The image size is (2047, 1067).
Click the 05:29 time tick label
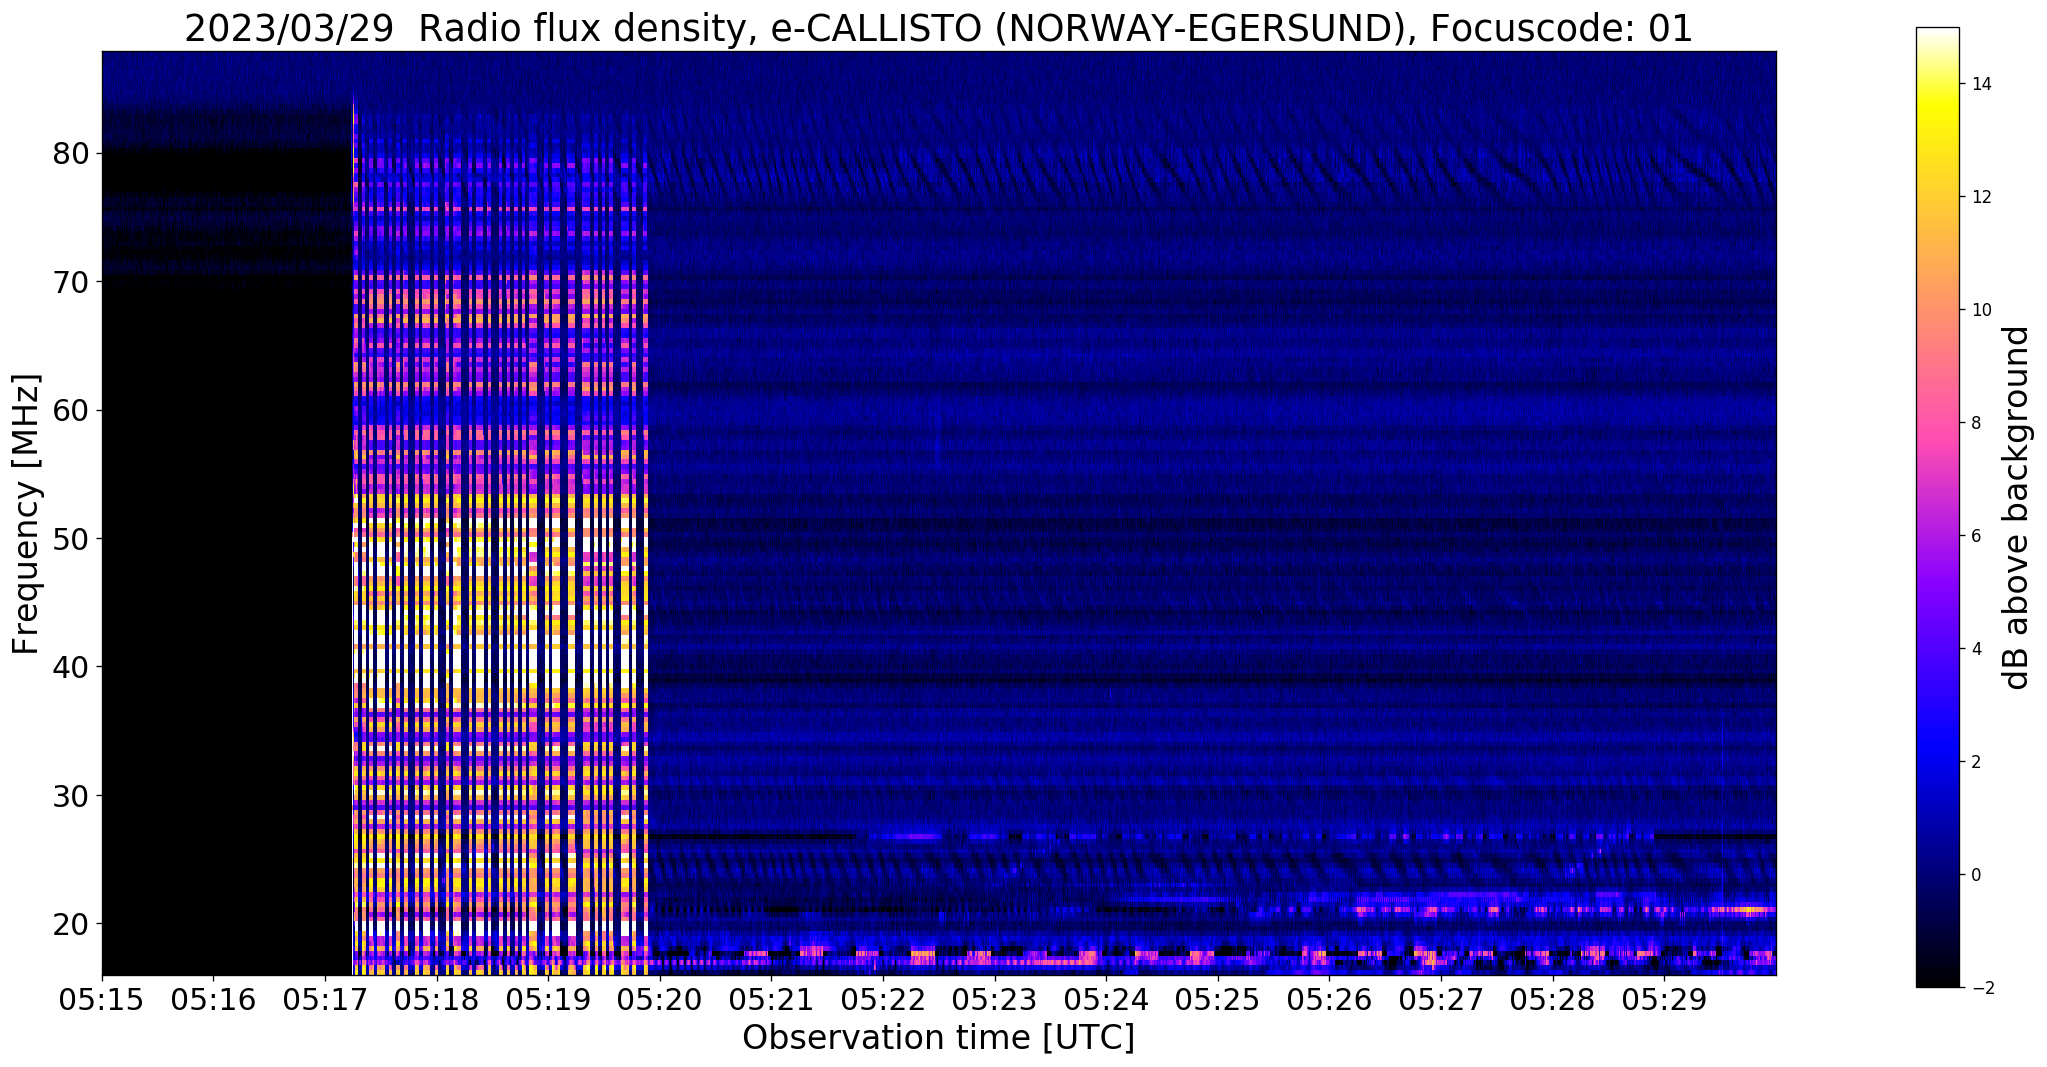[1665, 997]
